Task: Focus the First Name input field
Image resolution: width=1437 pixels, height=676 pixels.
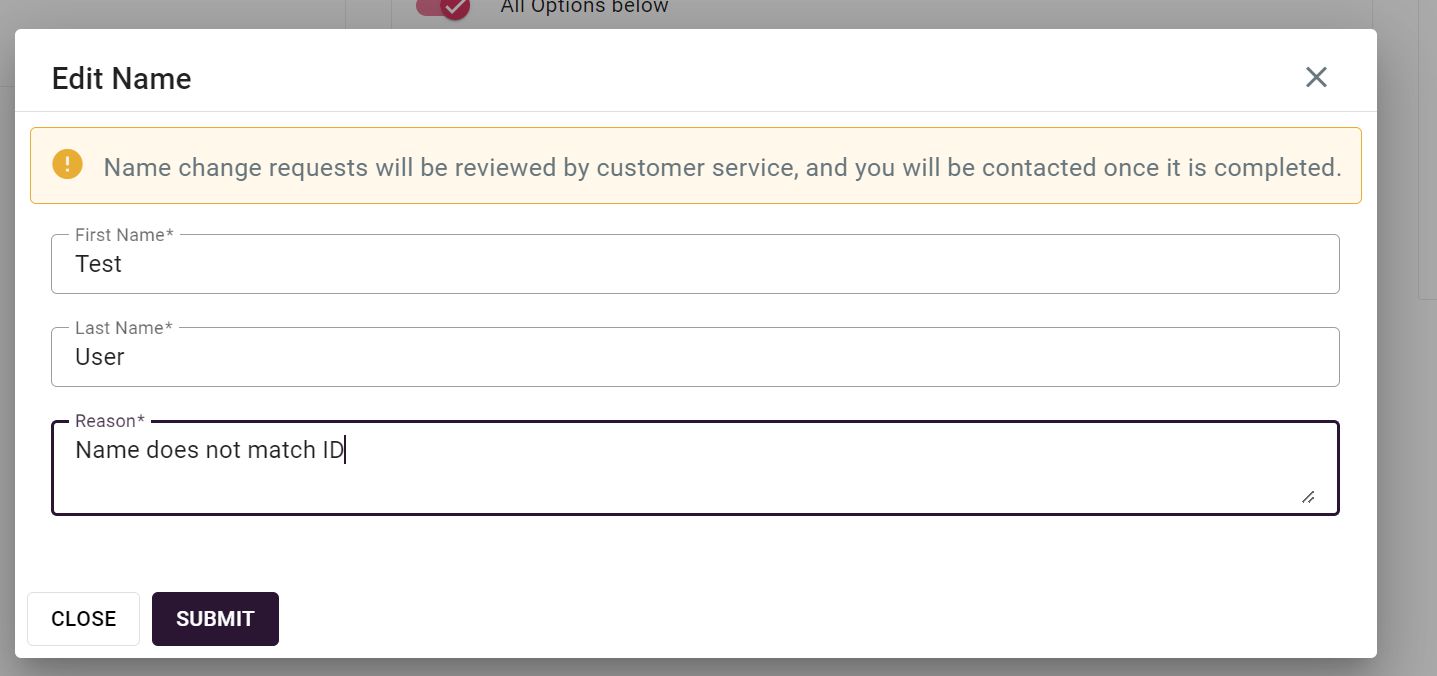Action: point(695,264)
